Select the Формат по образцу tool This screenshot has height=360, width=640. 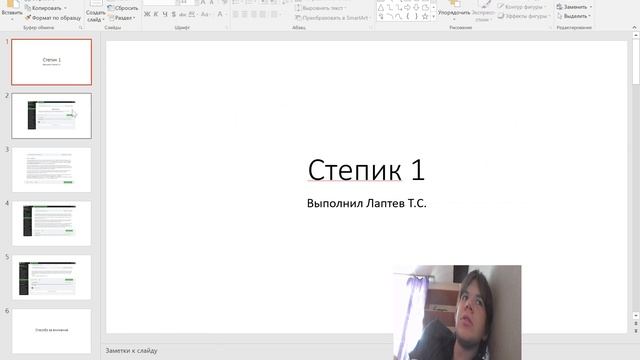53,18
